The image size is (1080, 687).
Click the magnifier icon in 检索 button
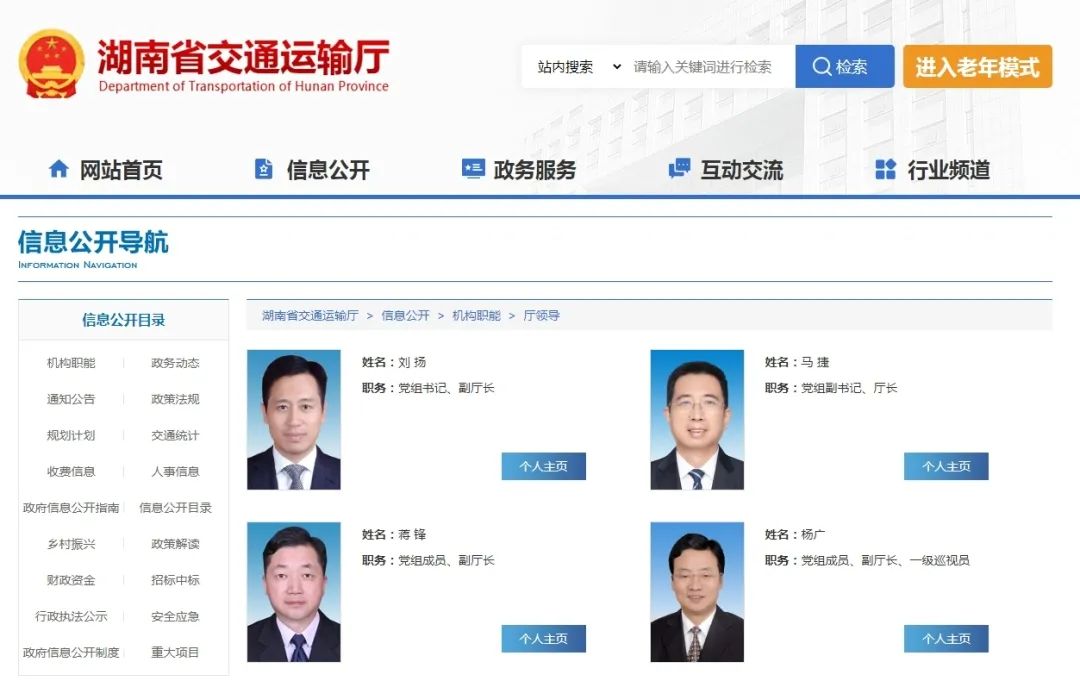coord(822,67)
